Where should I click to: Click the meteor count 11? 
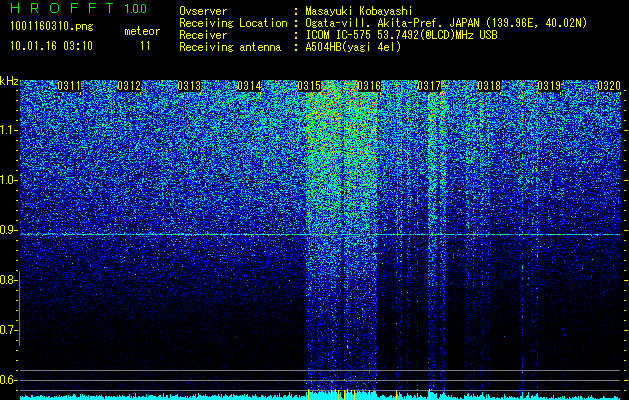[145, 46]
